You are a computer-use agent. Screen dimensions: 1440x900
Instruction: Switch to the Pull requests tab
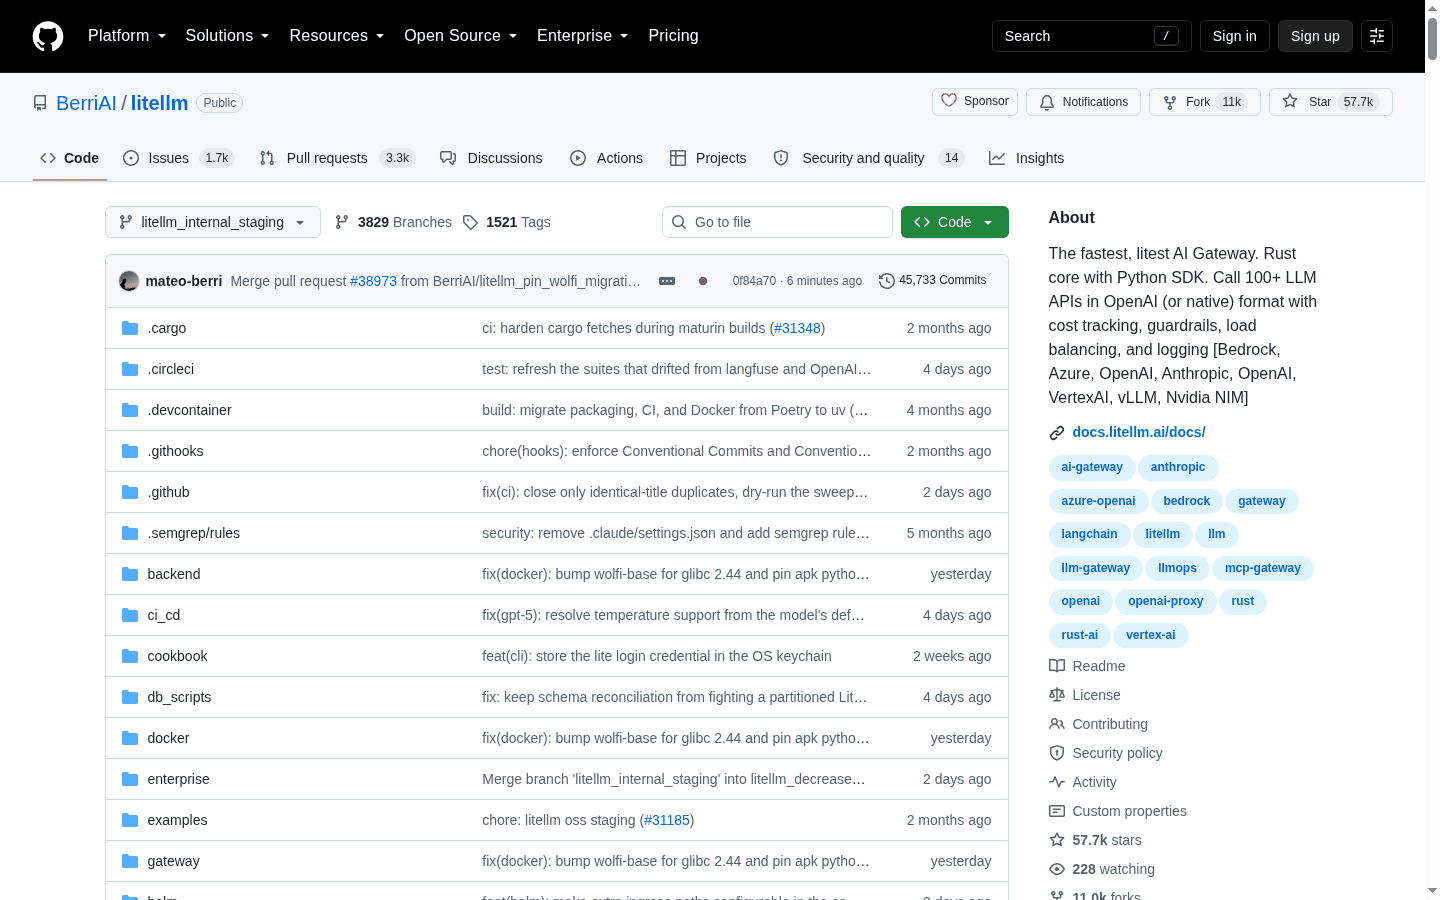click(336, 158)
